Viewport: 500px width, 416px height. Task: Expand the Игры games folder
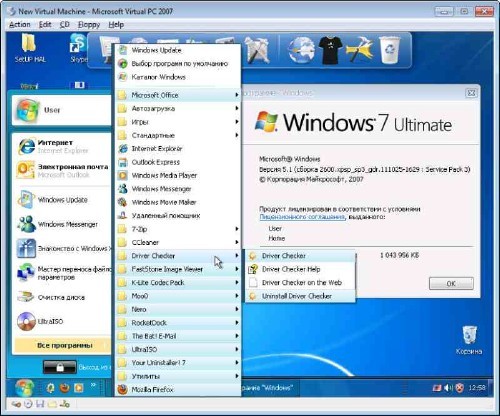pos(178,122)
